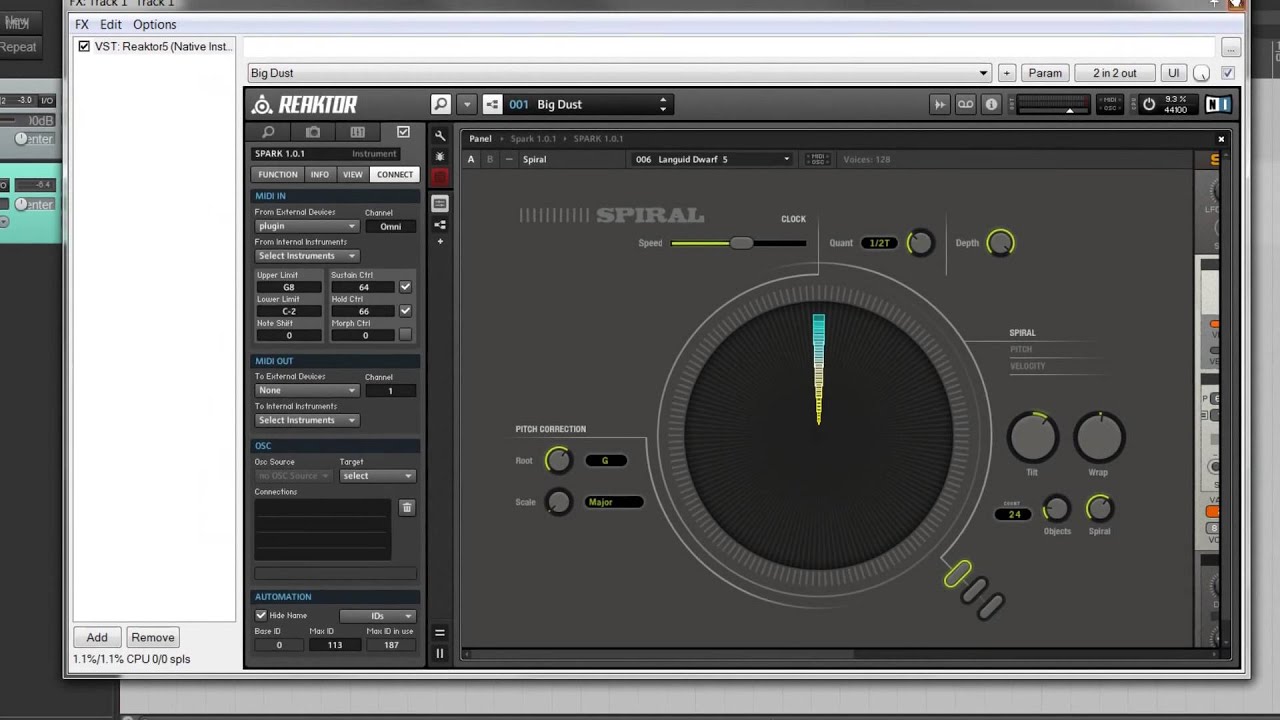Open the tape recorder icon
This screenshot has height=720, width=1280.
tap(965, 104)
